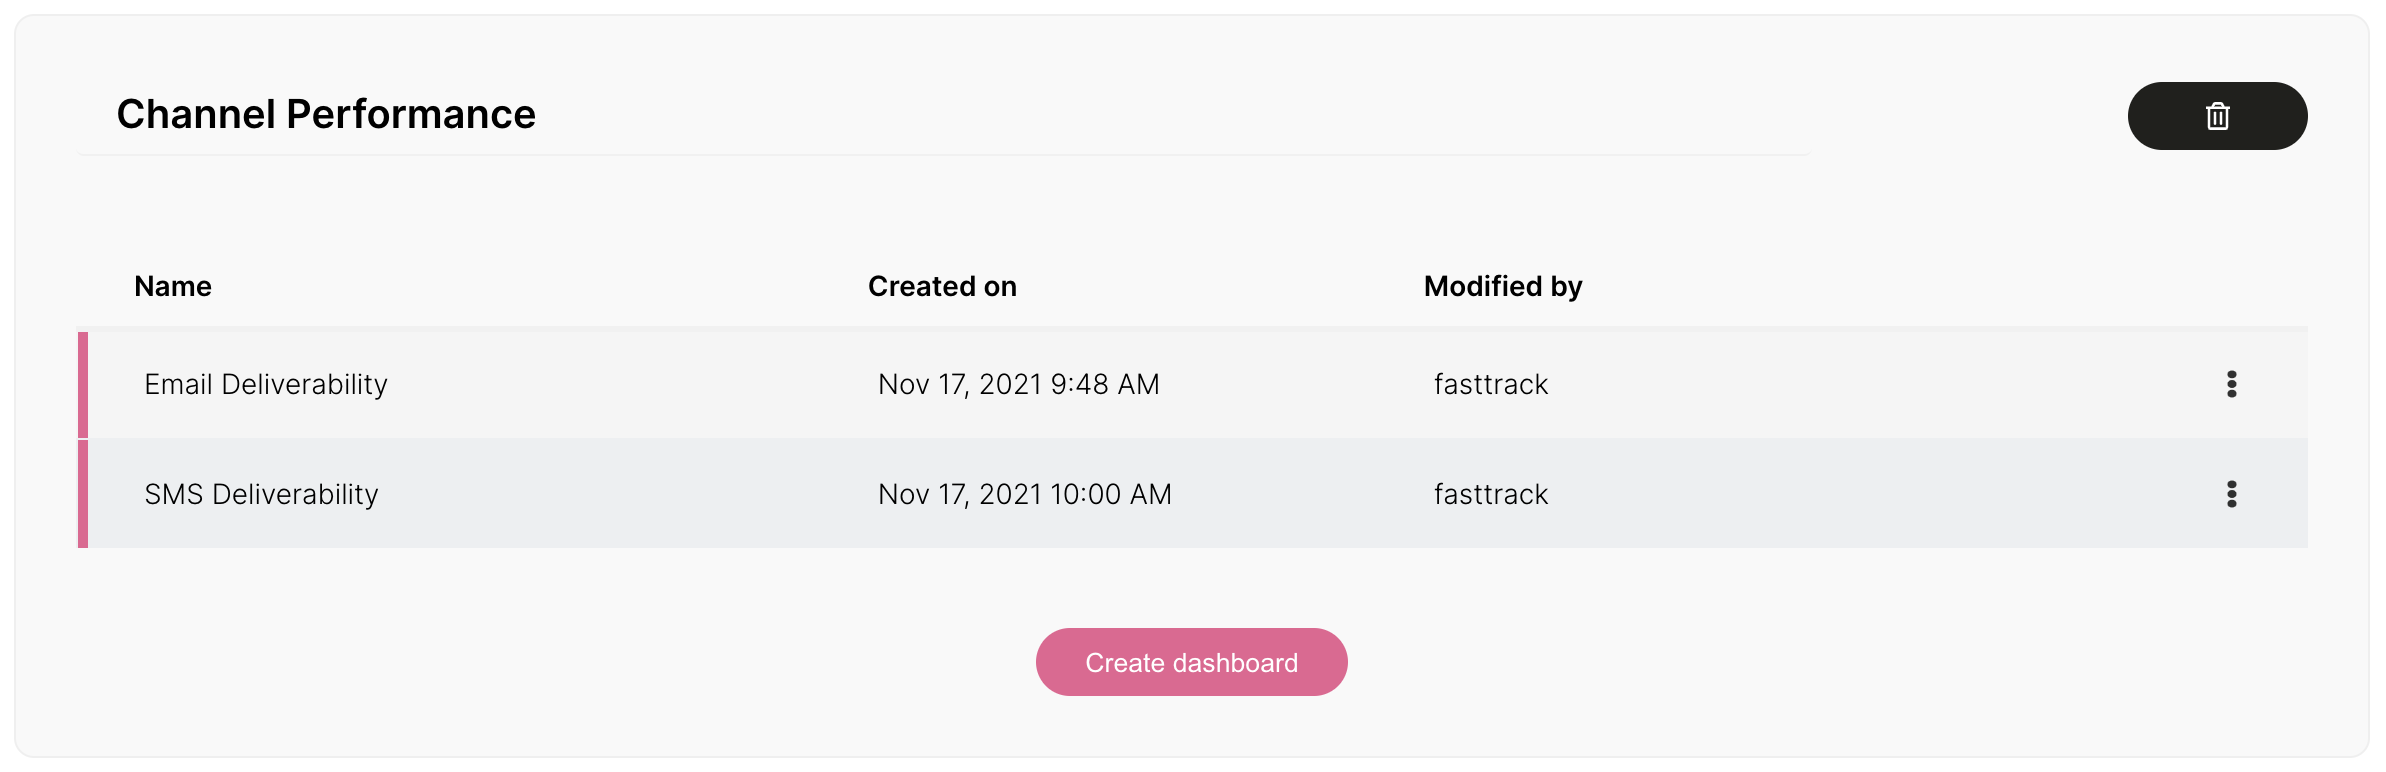Click the pink marker beside Email Deliverability
This screenshot has height=772, width=2386.
coord(83,385)
